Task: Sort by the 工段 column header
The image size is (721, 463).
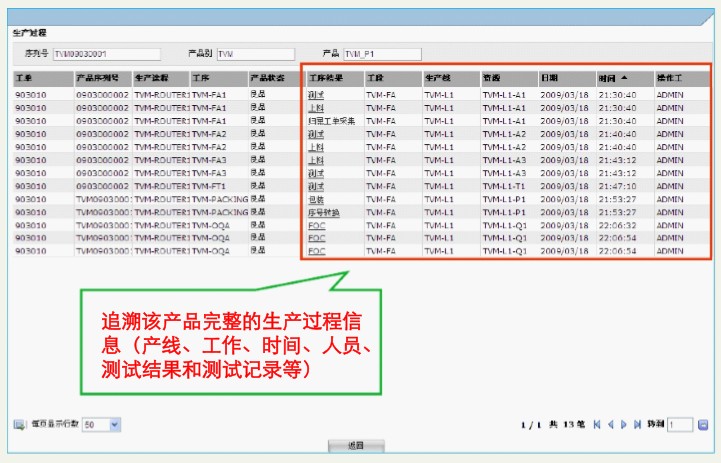Action: point(394,79)
